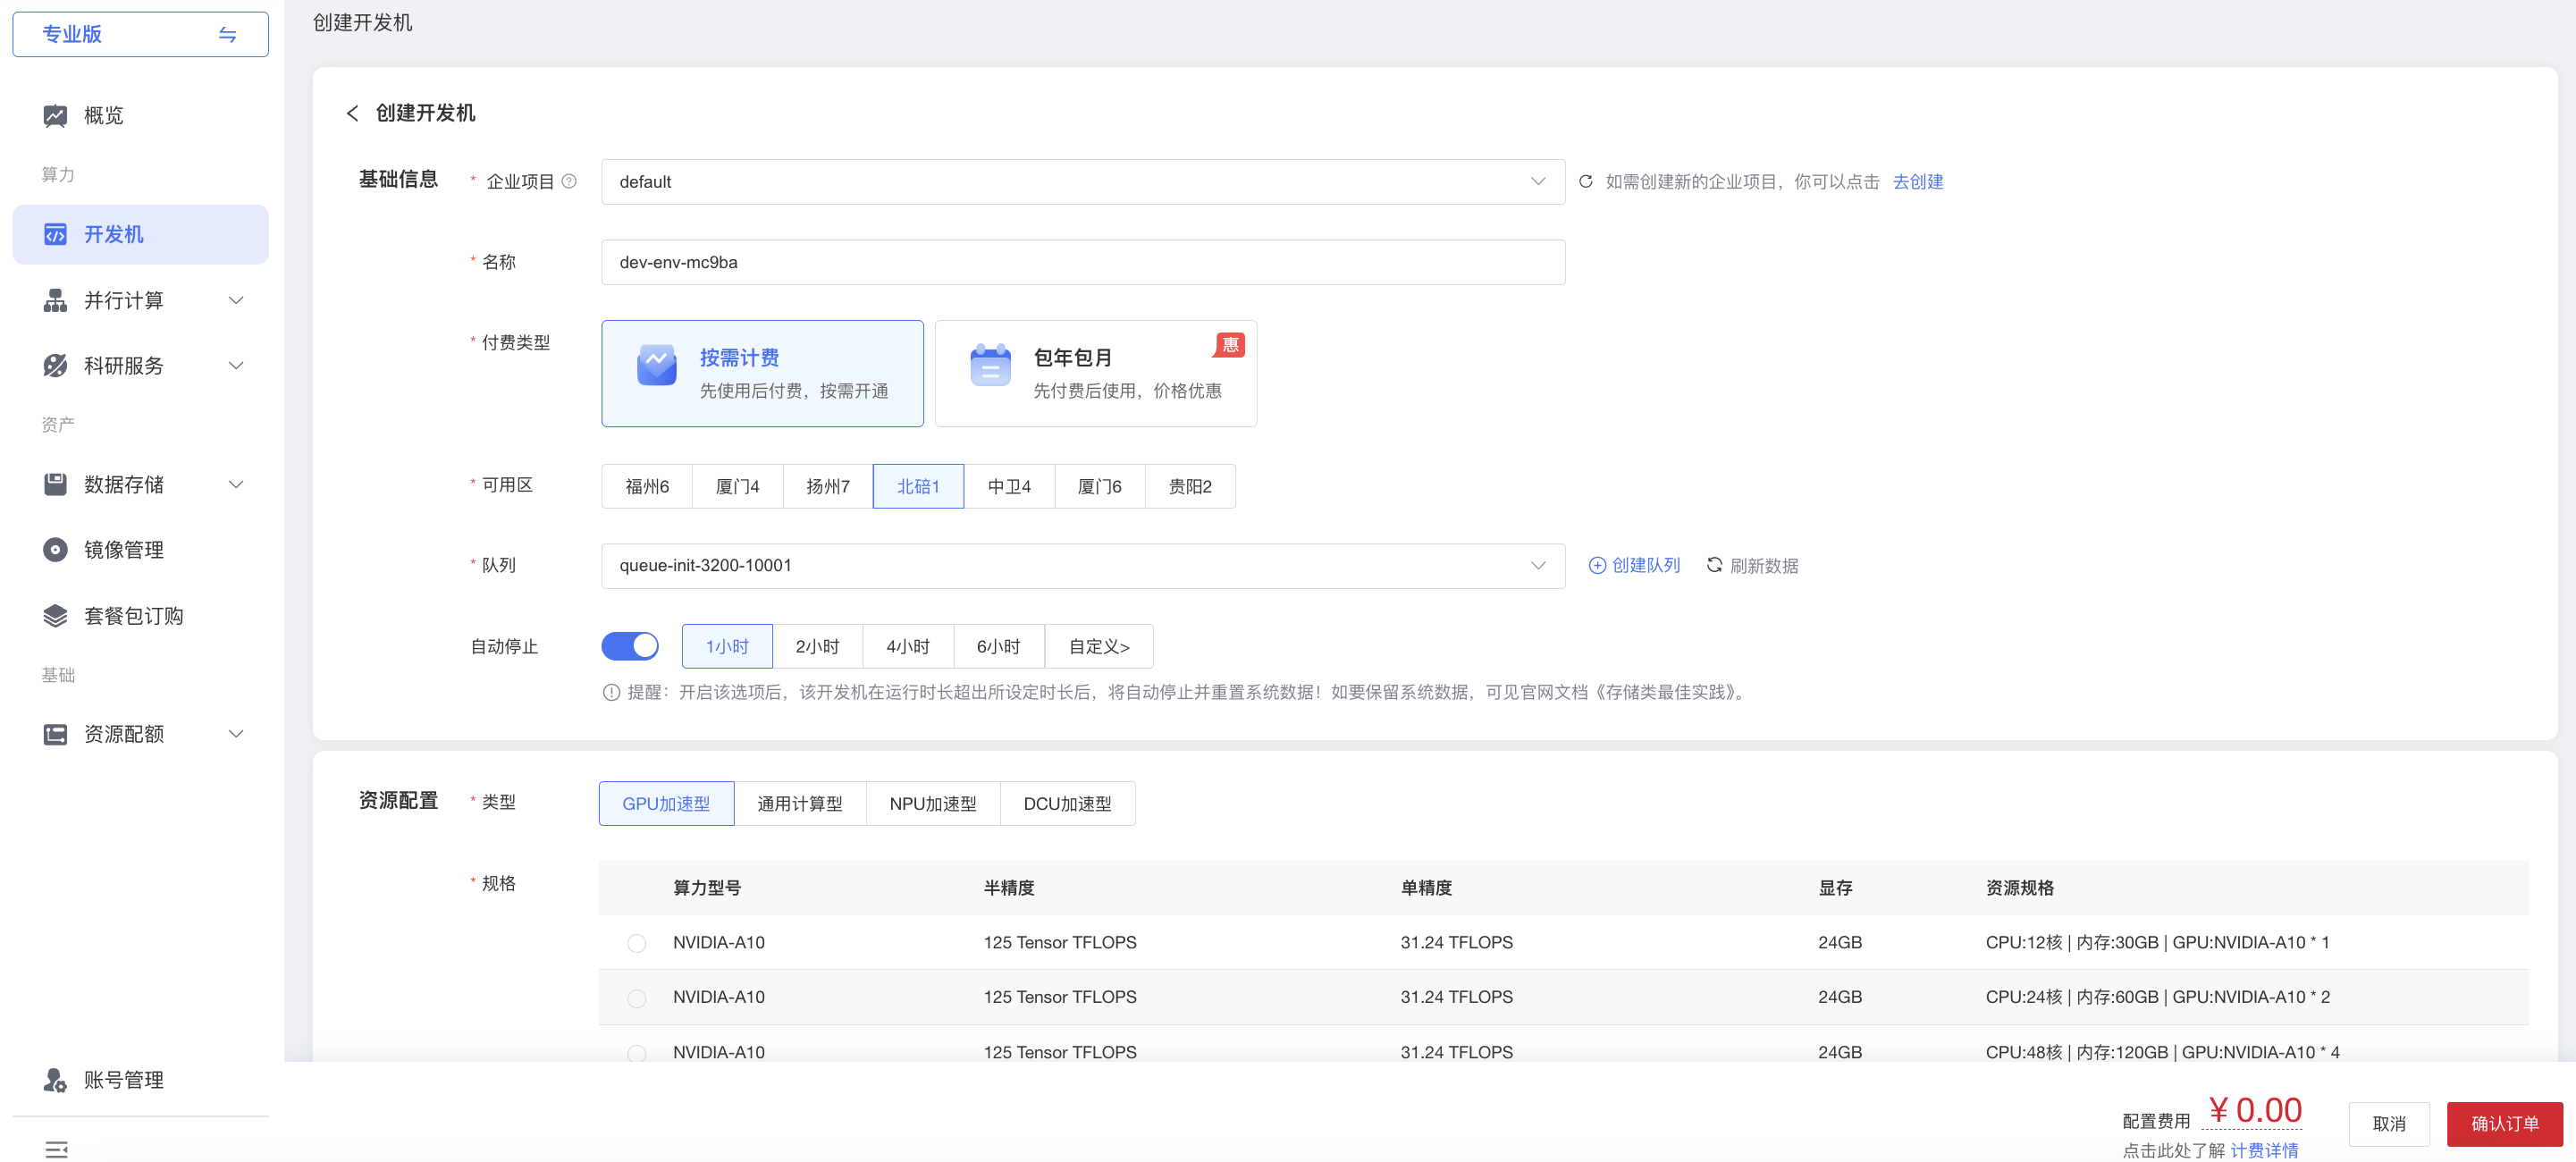Select the NVIDIA-A10 * 2 radio button
The height and width of the screenshot is (1162, 2576).
[x=636, y=998]
